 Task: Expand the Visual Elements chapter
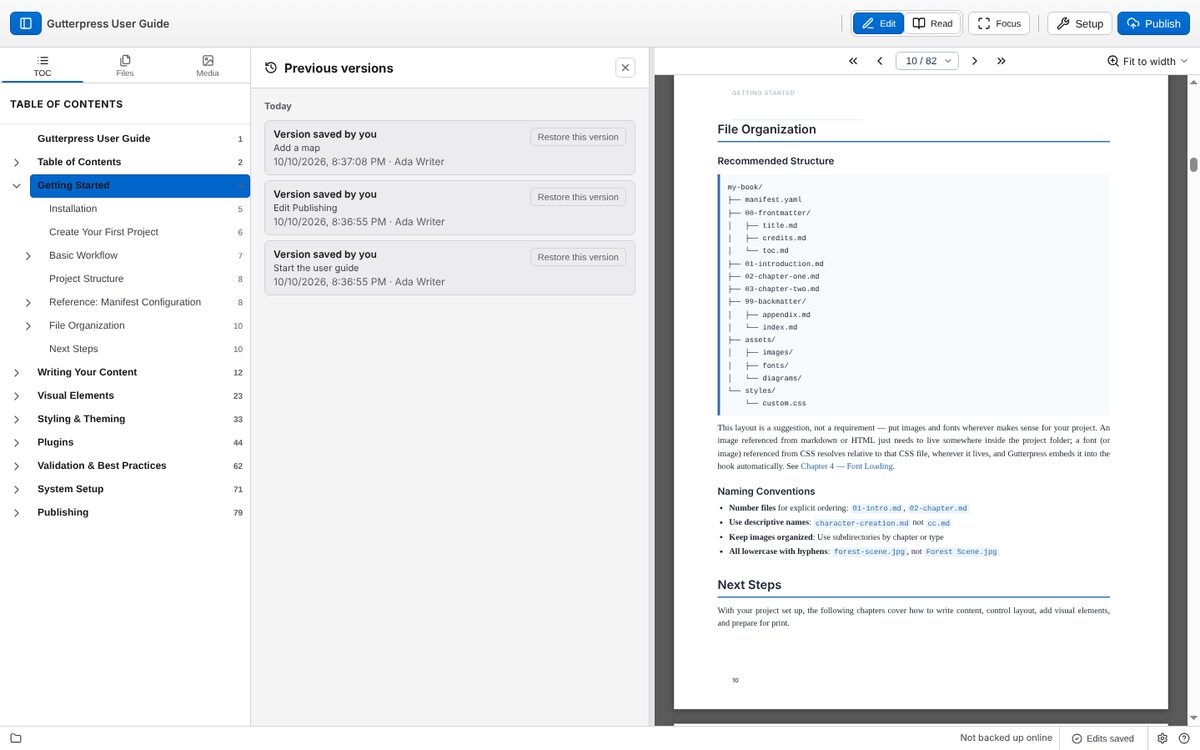17,396
